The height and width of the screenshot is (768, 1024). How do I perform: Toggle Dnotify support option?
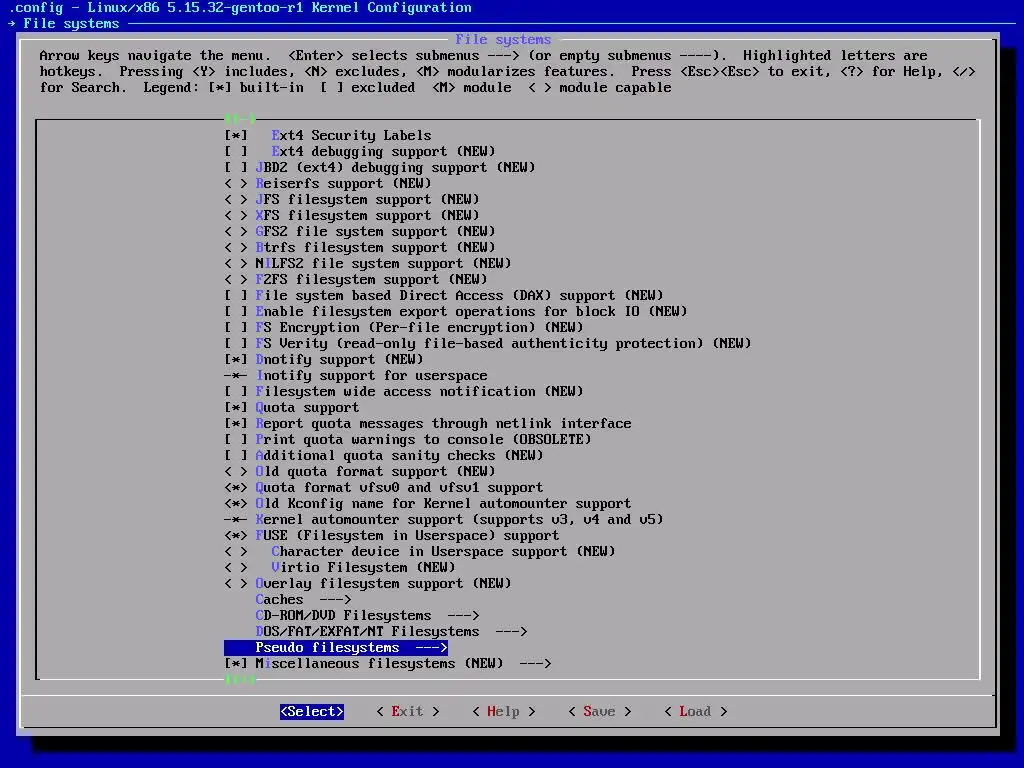point(324,359)
